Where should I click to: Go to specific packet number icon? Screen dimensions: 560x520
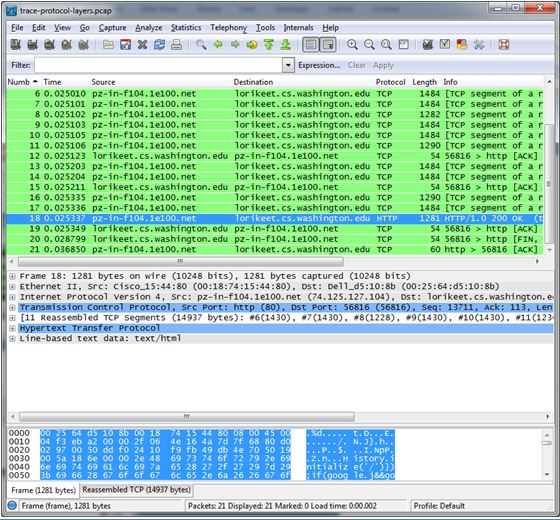252,45
